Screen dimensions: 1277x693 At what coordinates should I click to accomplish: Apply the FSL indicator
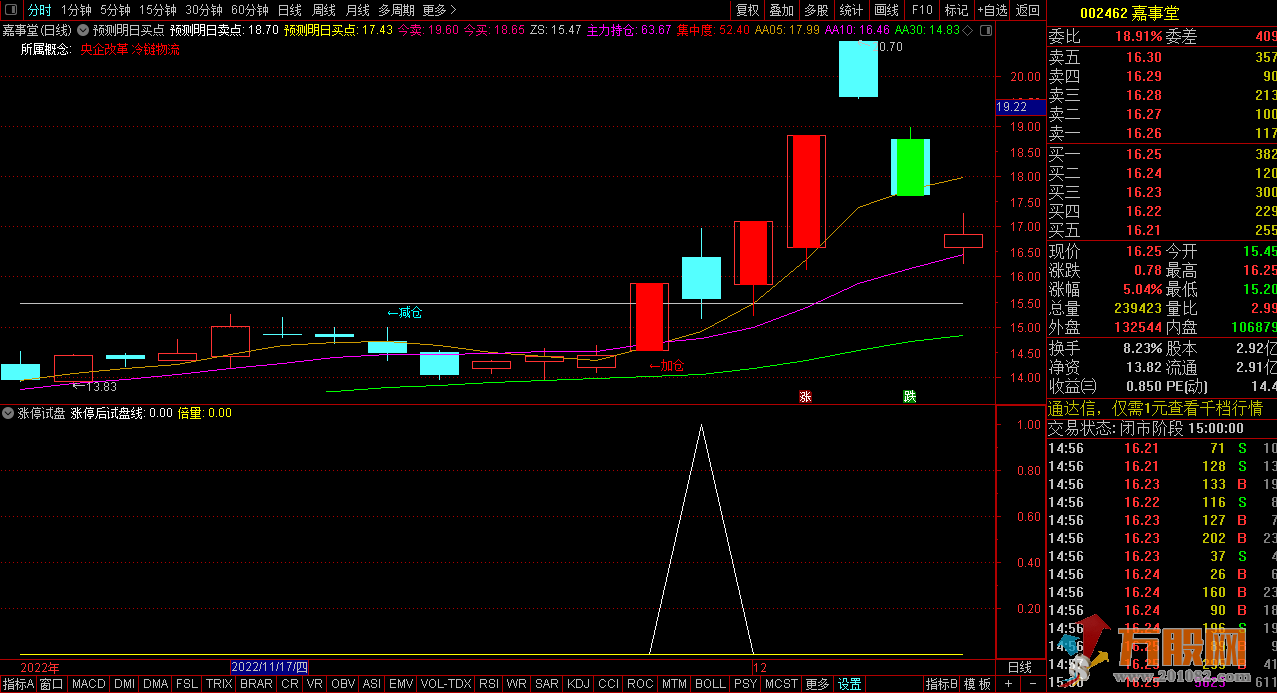click(x=187, y=684)
